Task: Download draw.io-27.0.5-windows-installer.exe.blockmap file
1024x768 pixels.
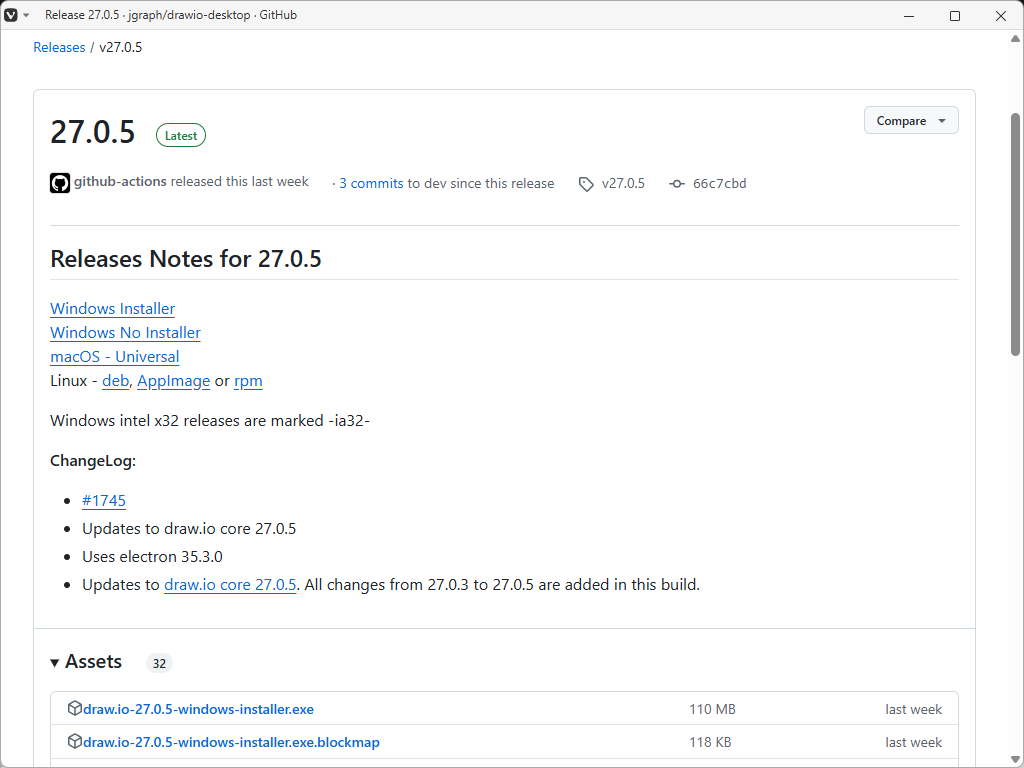Action: (x=231, y=743)
